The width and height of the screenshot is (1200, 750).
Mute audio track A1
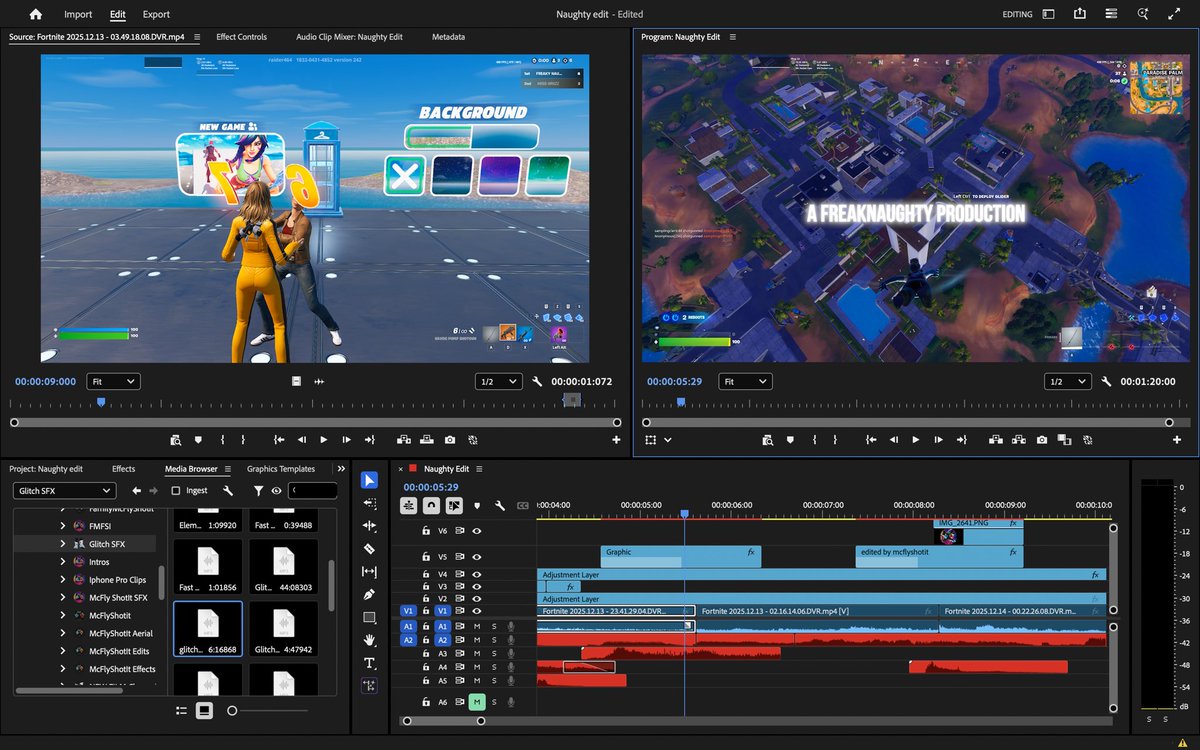pos(477,626)
